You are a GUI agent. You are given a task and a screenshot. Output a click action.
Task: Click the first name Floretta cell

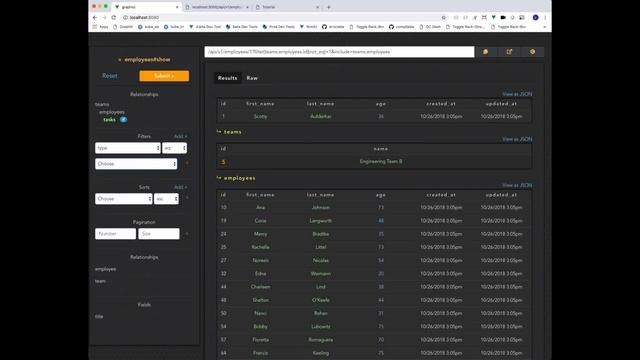tap(260, 340)
